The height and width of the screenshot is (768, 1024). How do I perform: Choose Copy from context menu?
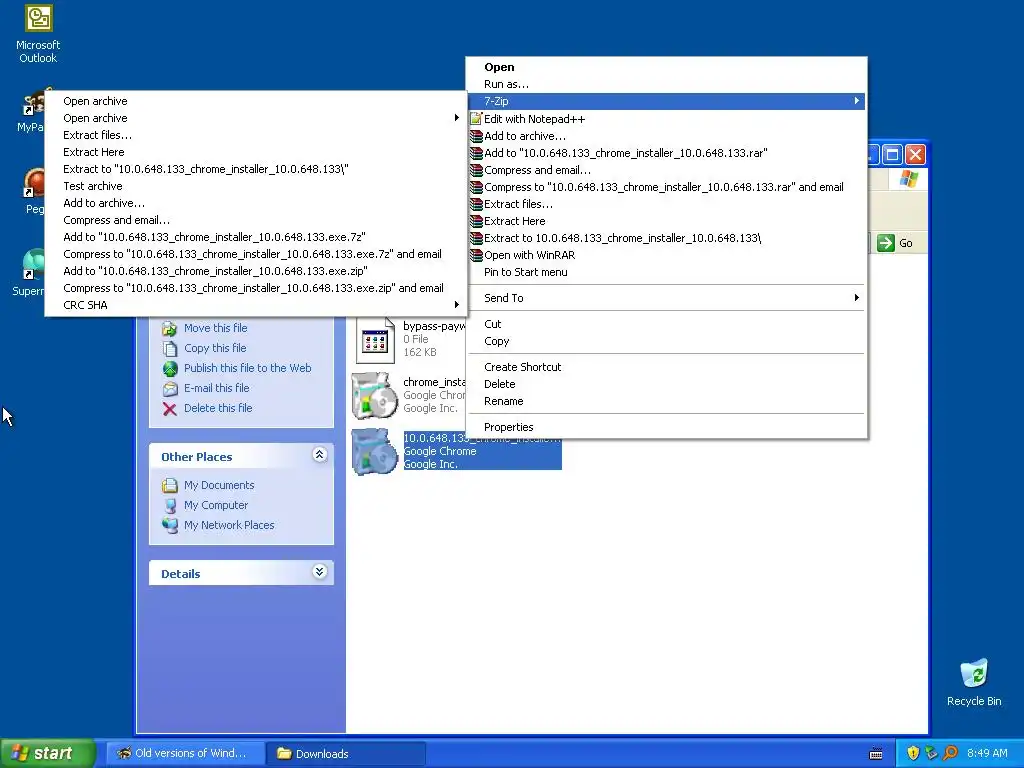pyautogui.click(x=667, y=341)
